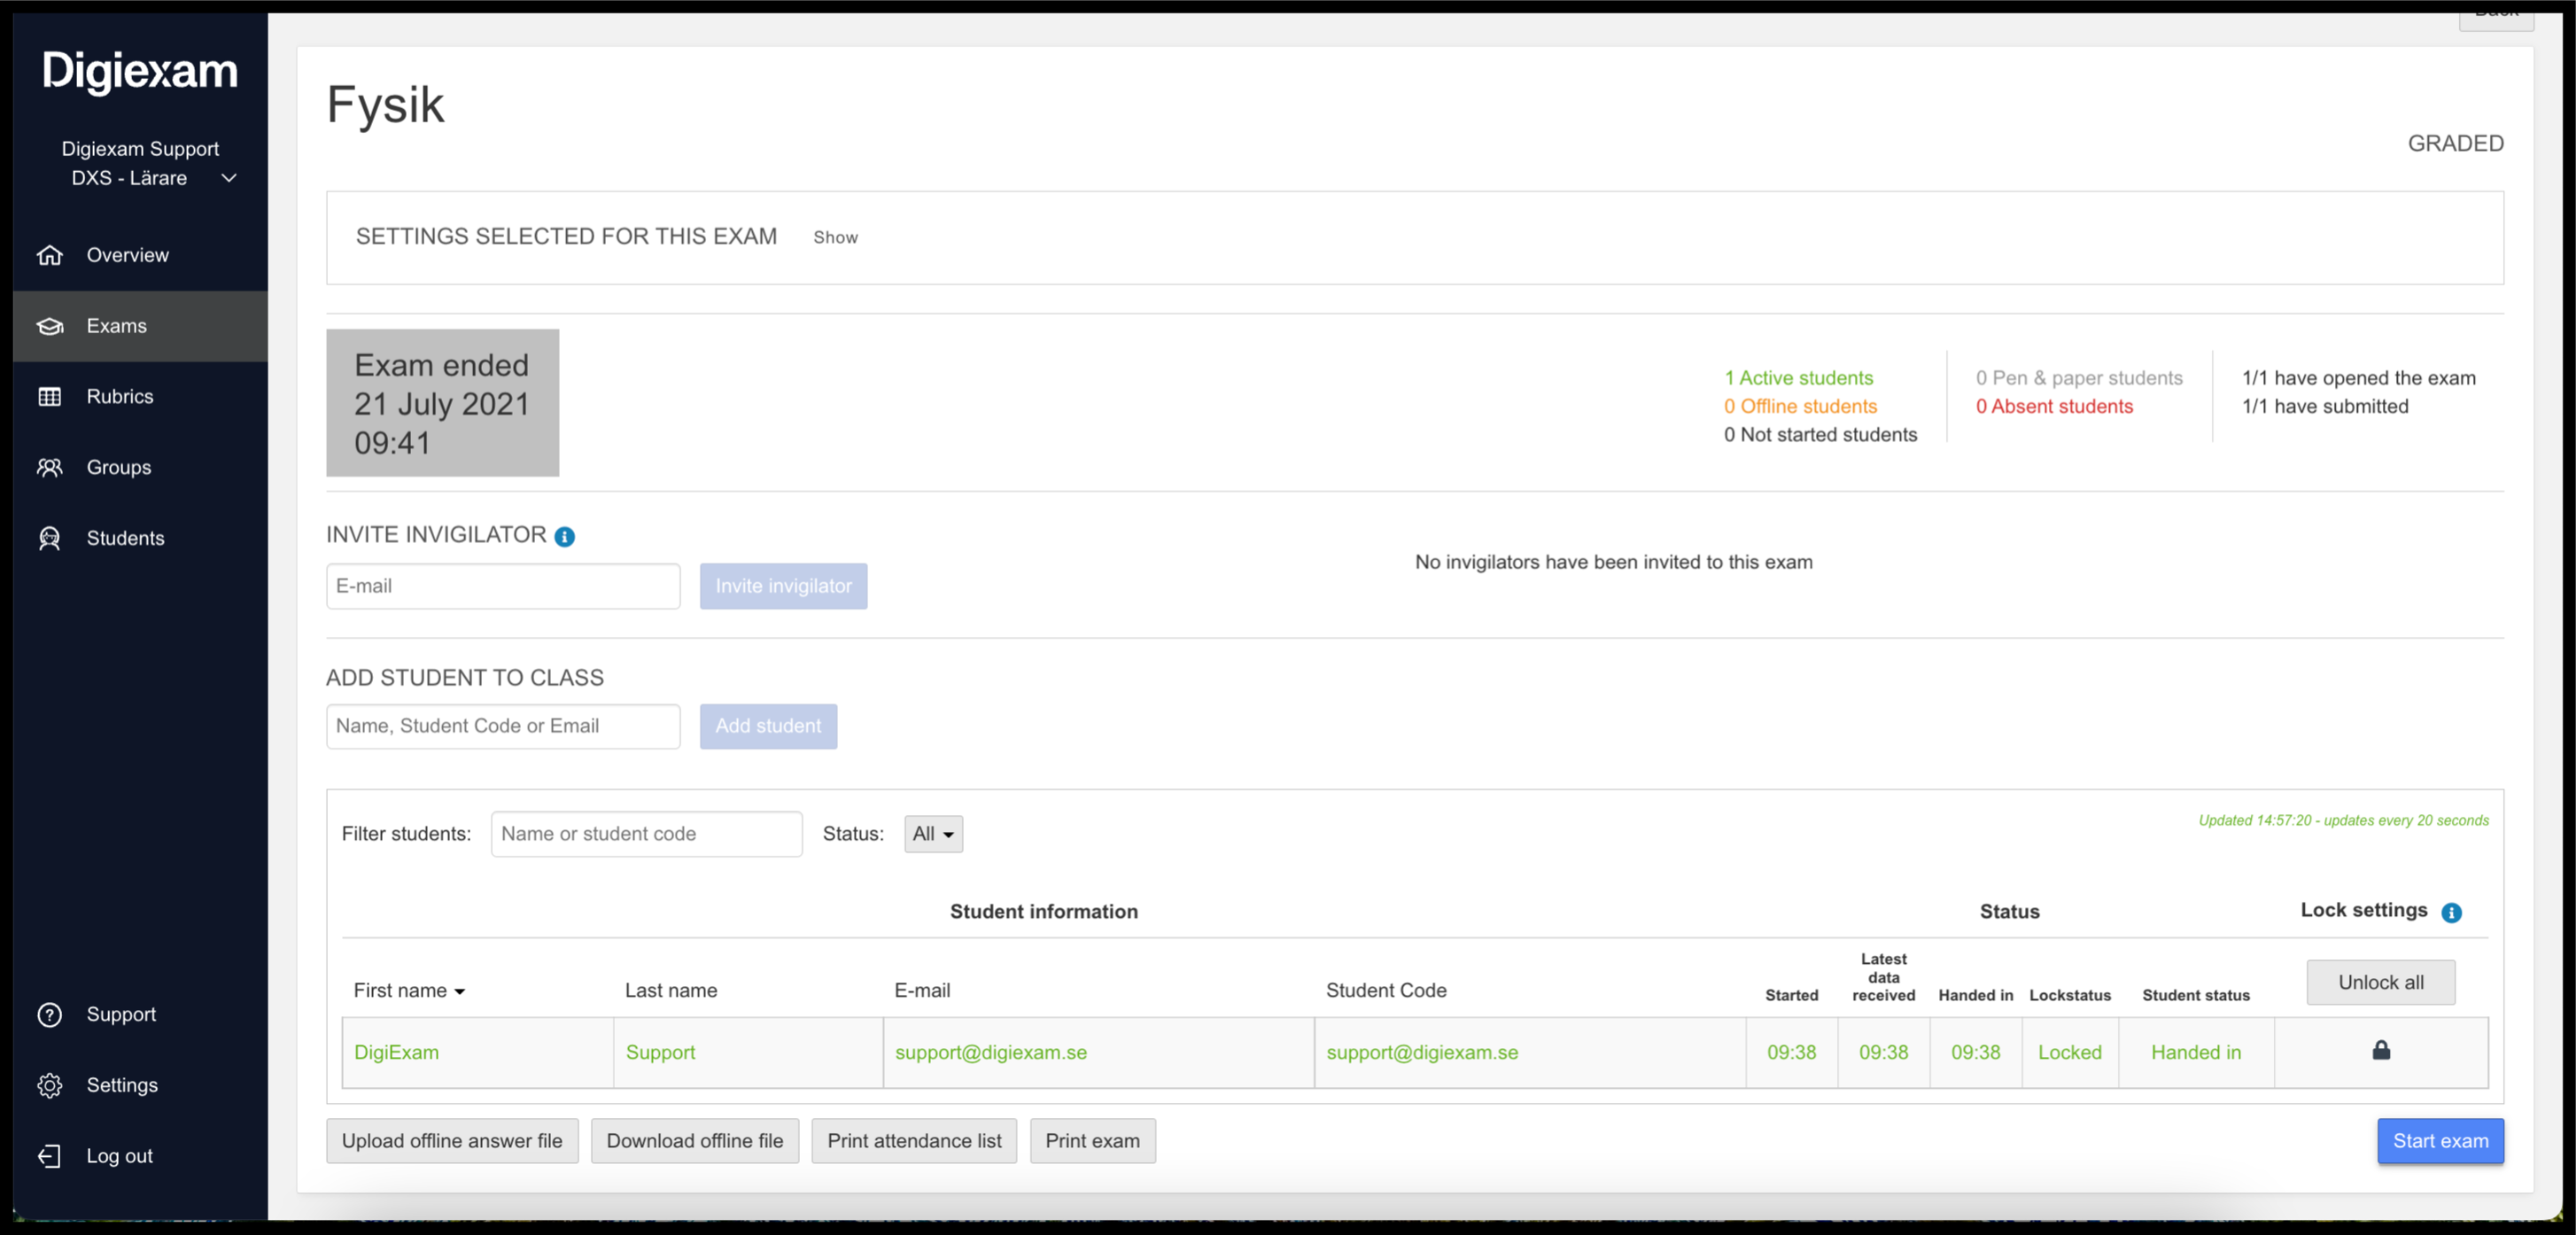Click 0 Pen & paper students text
The height and width of the screenshot is (1235, 2576).
(x=2079, y=378)
